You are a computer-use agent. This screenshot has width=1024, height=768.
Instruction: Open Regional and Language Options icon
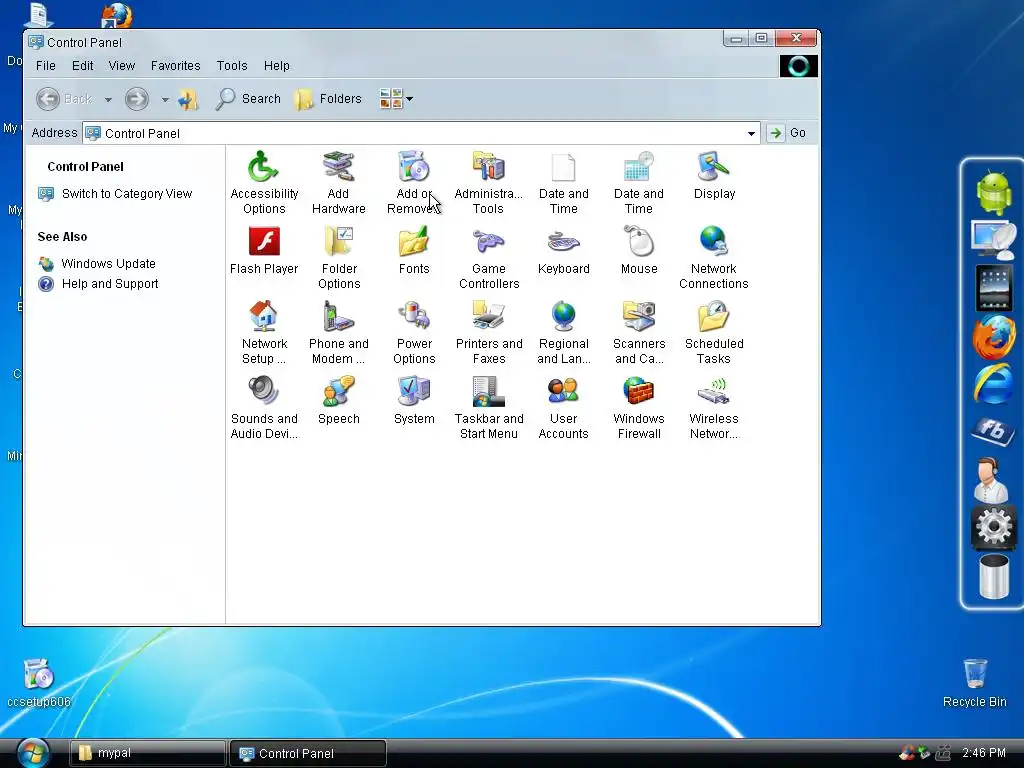pos(564,317)
